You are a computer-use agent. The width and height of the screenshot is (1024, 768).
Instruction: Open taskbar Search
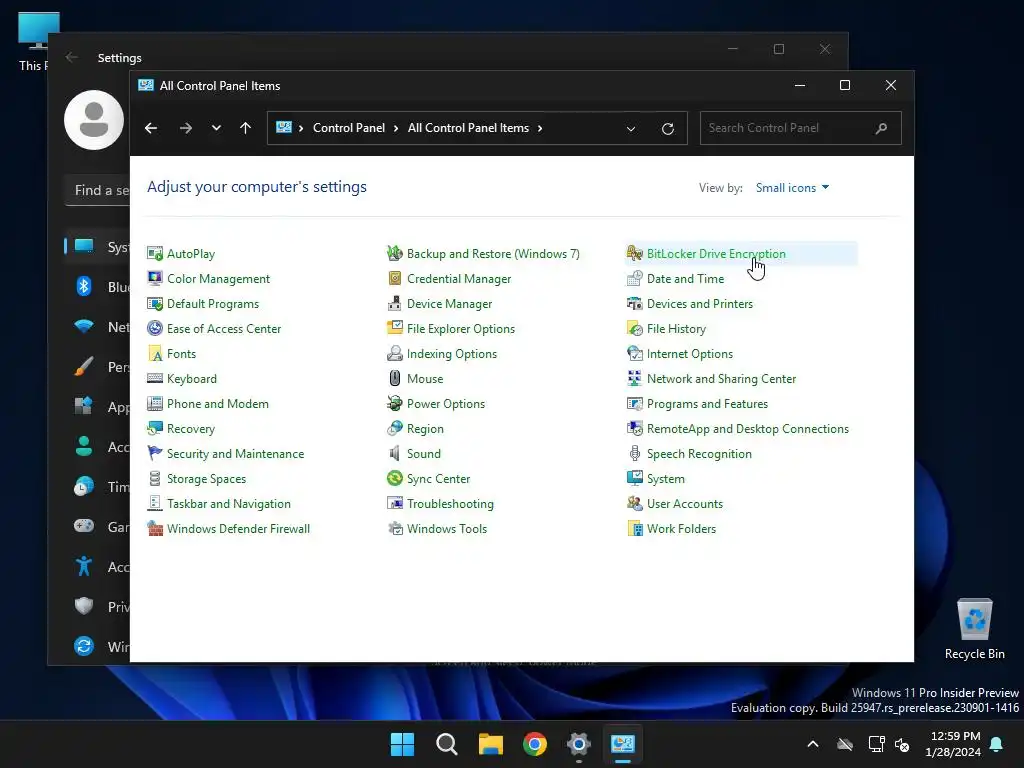click(447, 744)
